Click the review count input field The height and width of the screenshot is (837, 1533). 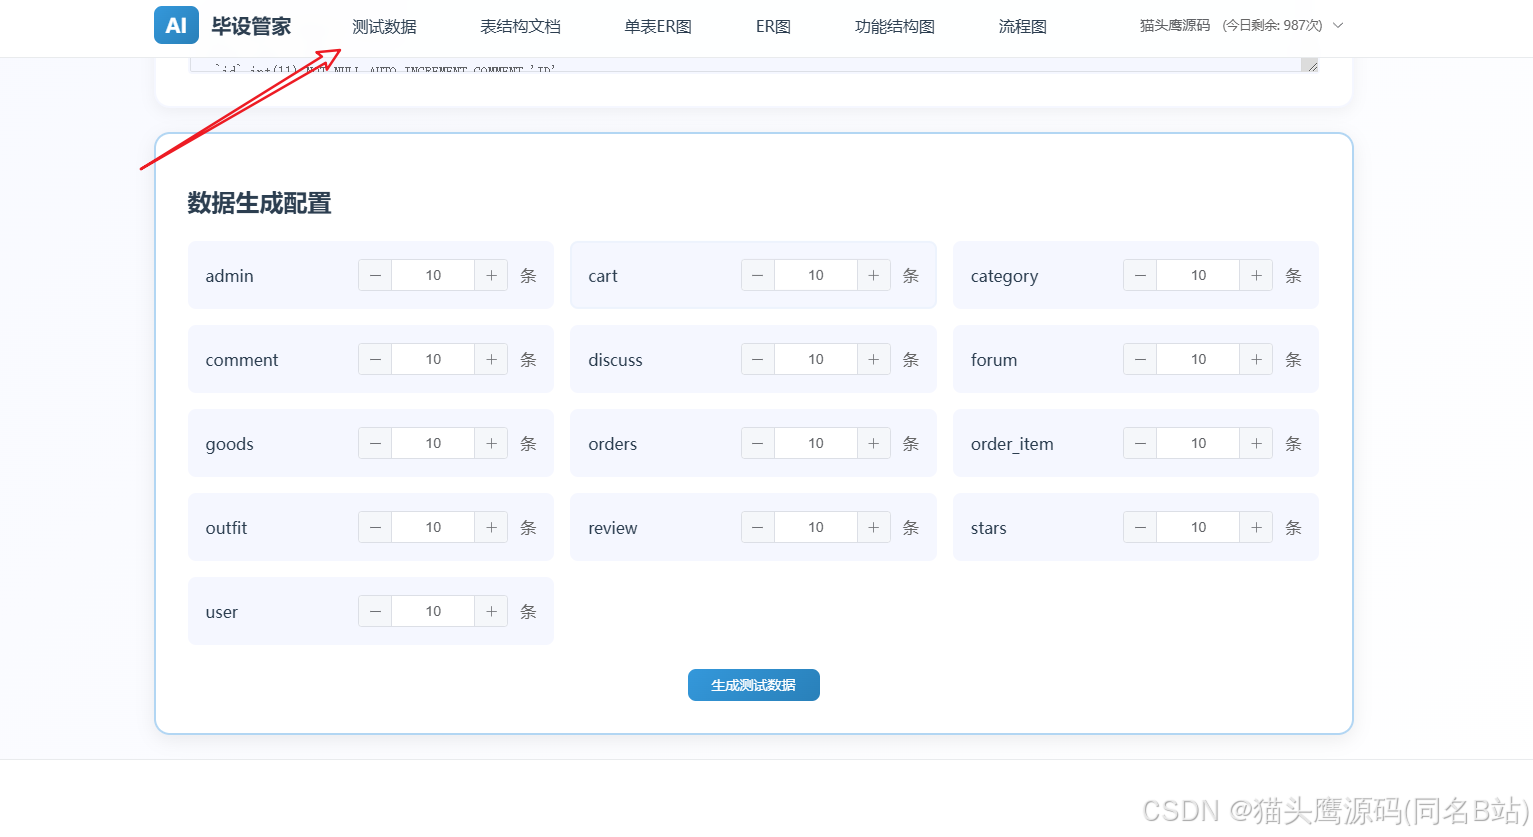pyautogui.click(x=816, y=527)
